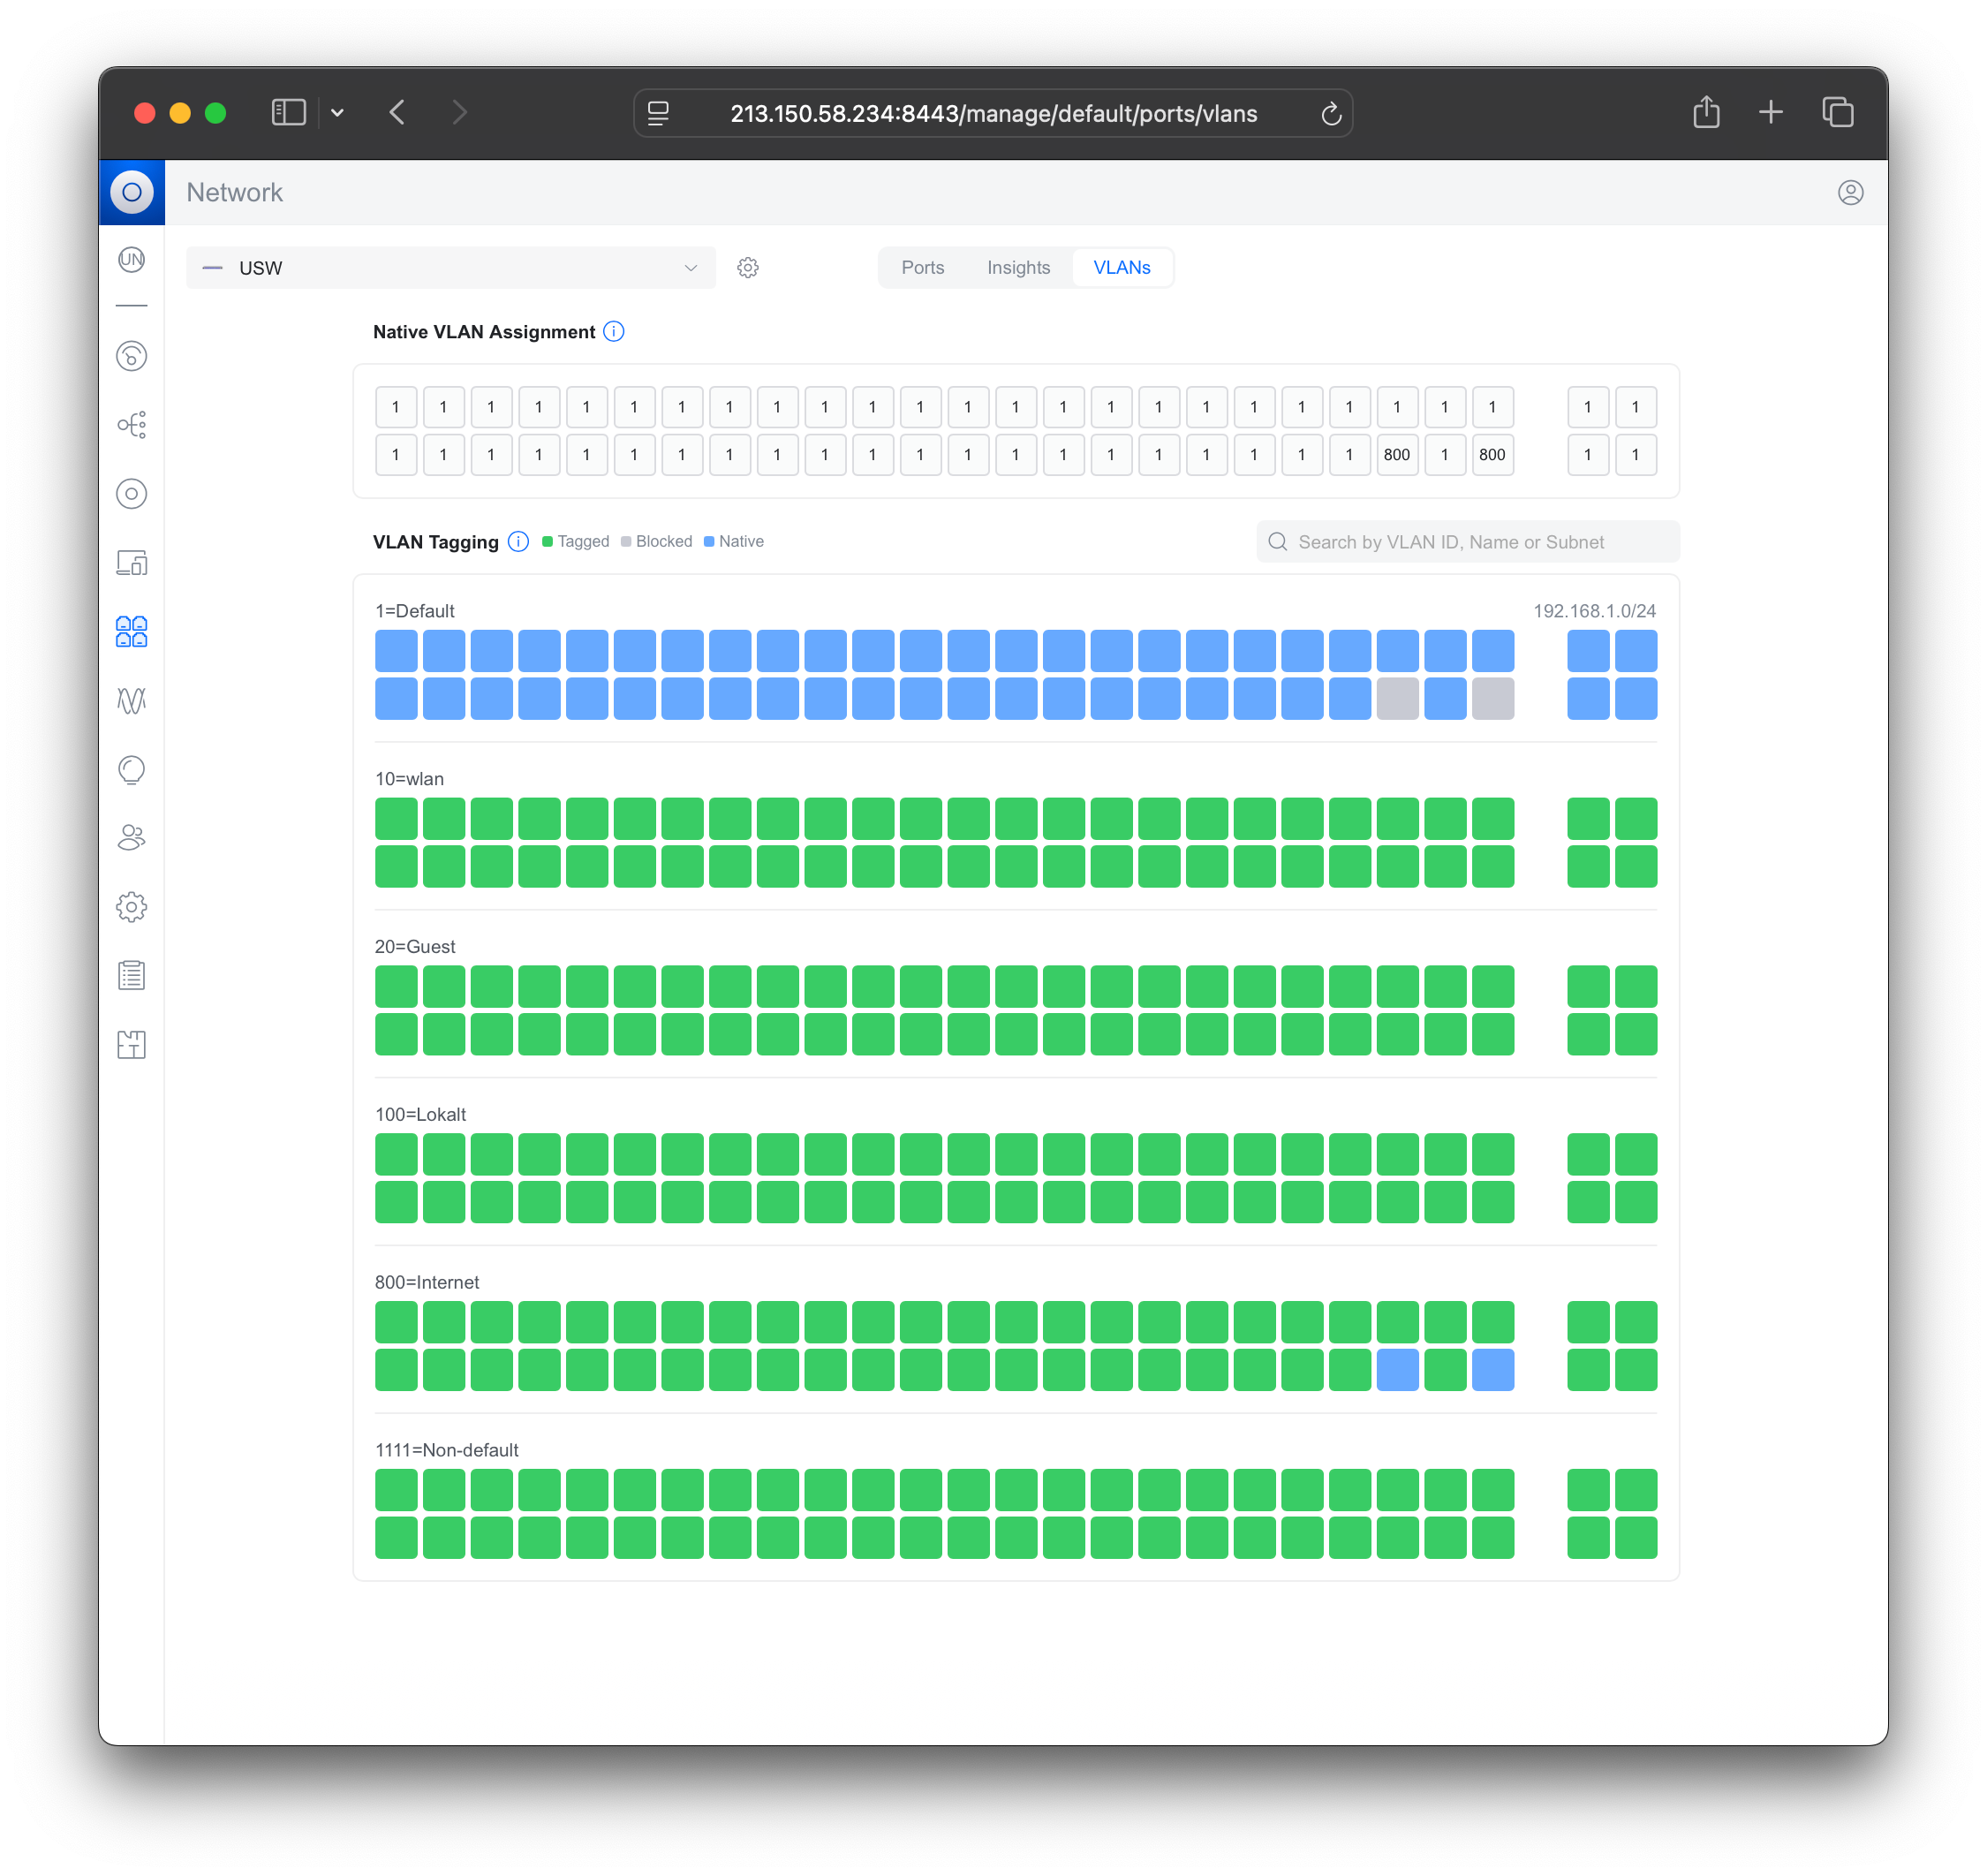Click the Ports sidebar icon

131,632
